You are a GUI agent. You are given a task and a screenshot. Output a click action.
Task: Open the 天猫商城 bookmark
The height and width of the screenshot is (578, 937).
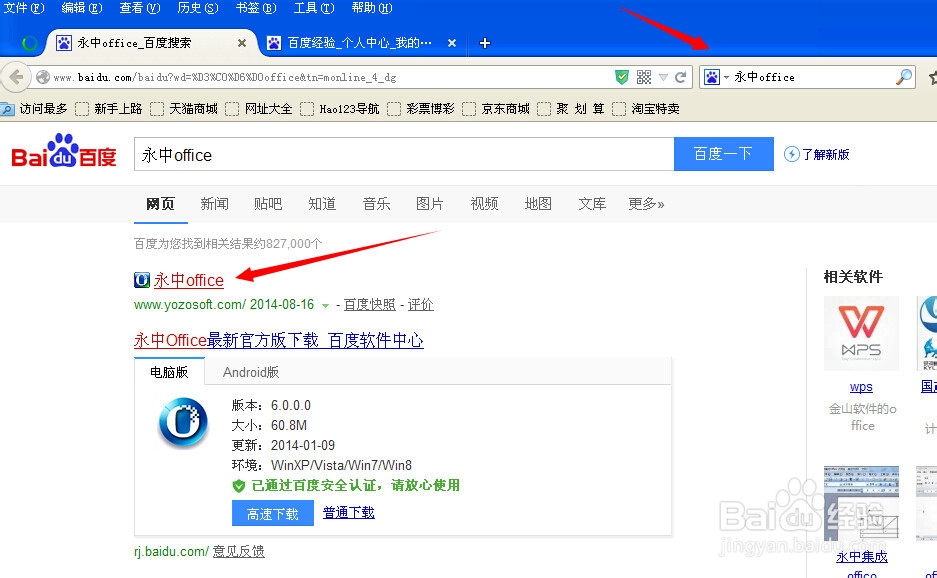point(184,109)
